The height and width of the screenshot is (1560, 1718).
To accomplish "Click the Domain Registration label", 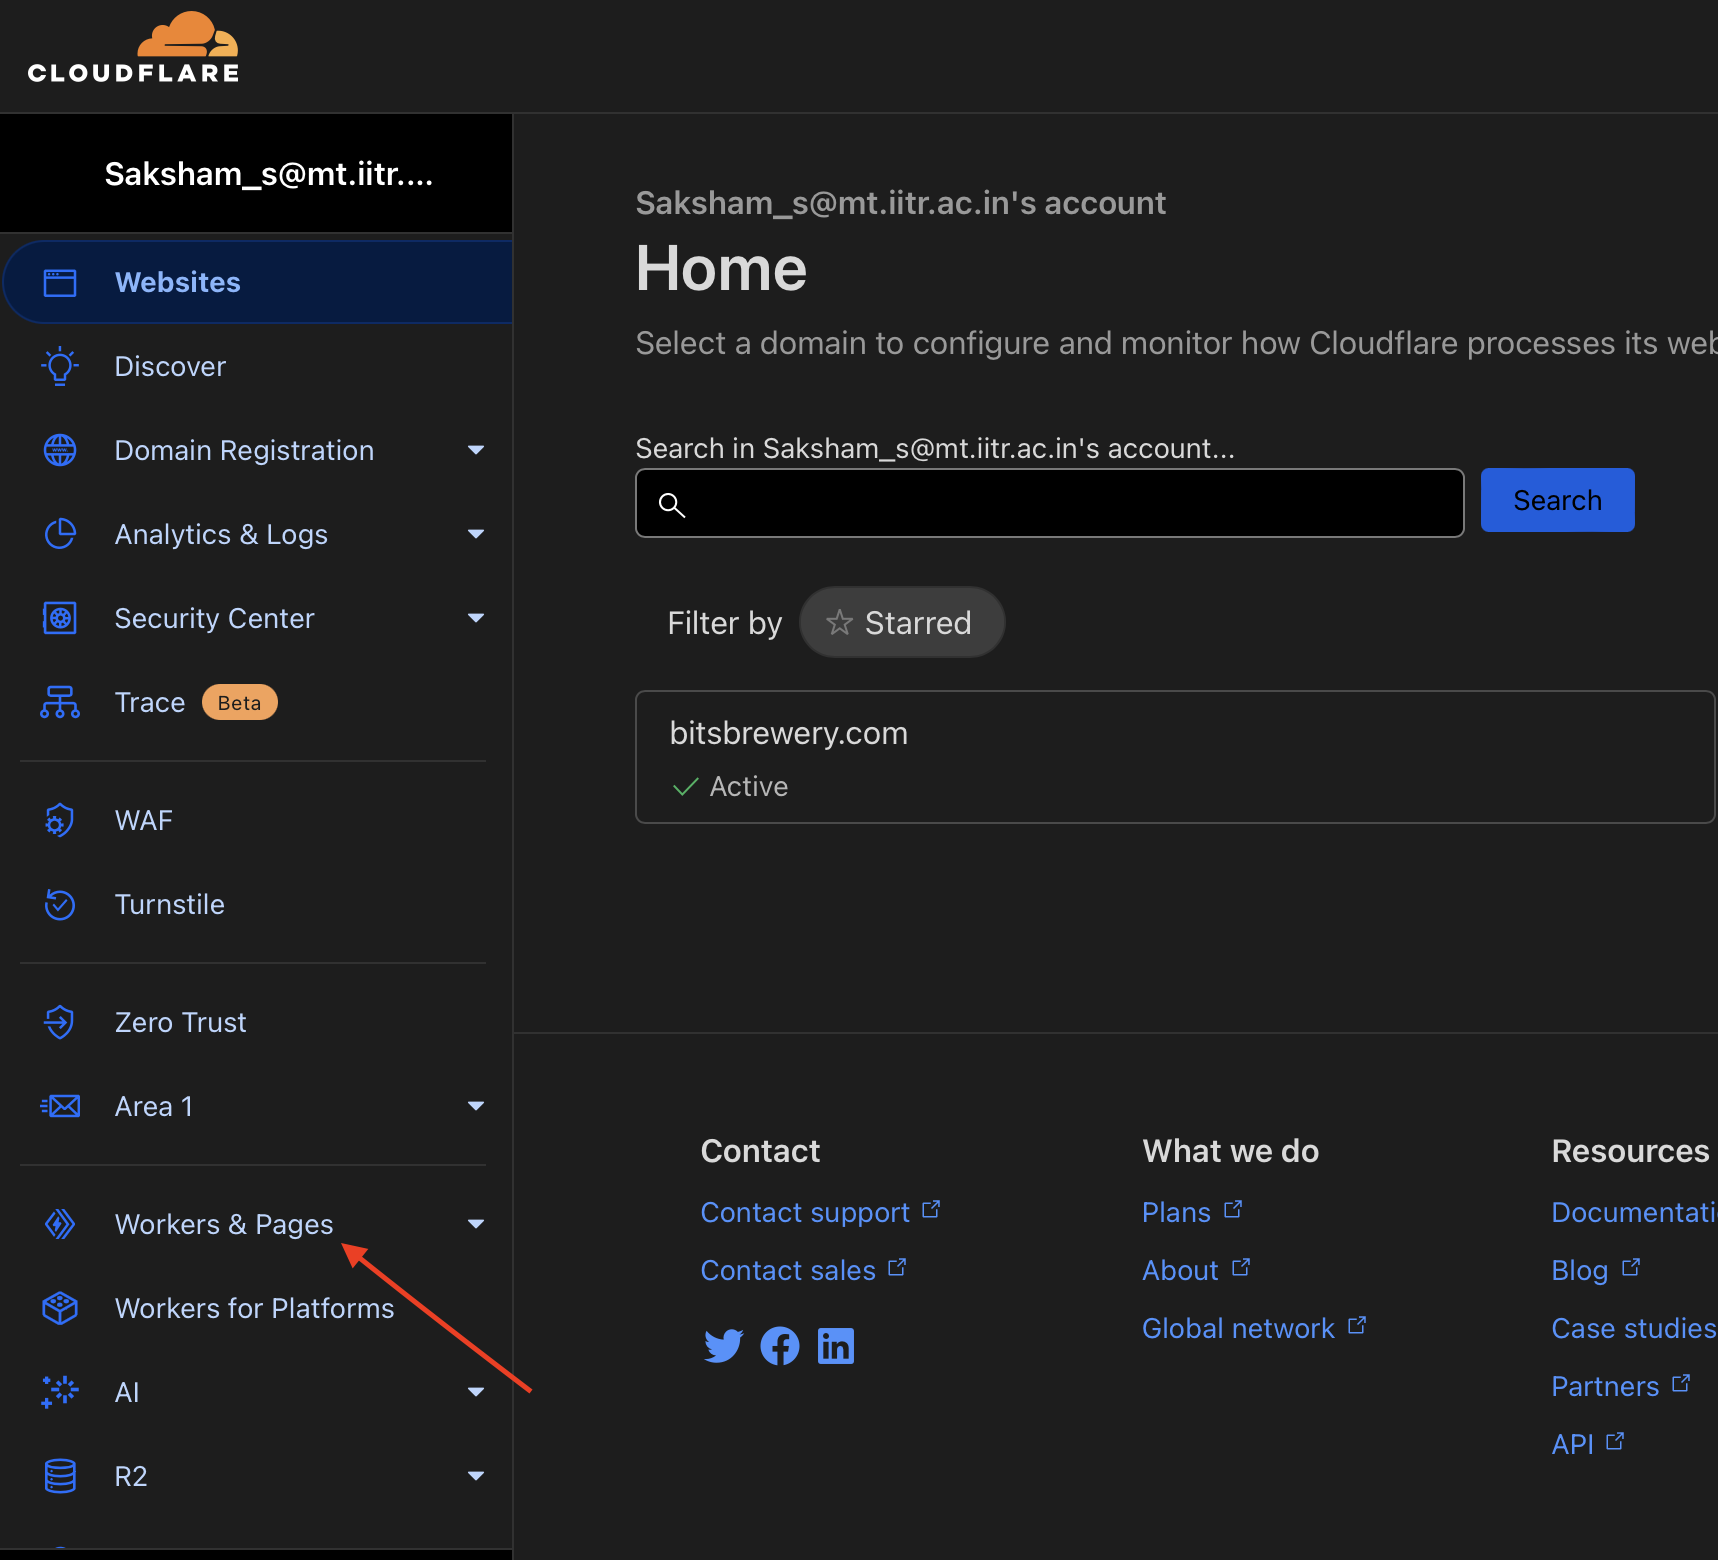I will (x=244, y=450).
